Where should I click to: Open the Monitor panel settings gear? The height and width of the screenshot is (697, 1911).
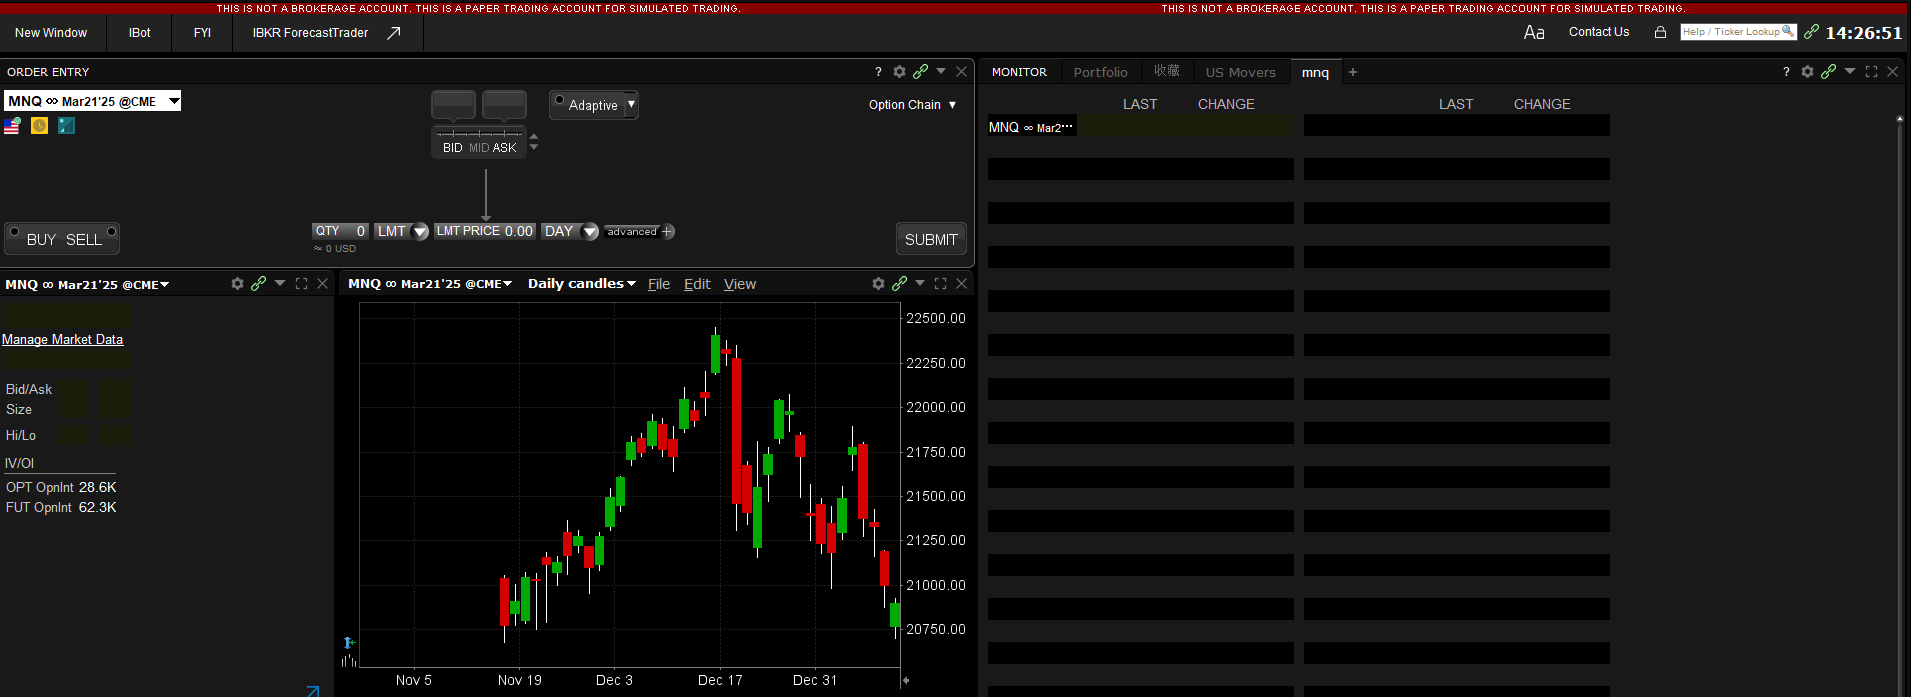[x=1807, y=72]
